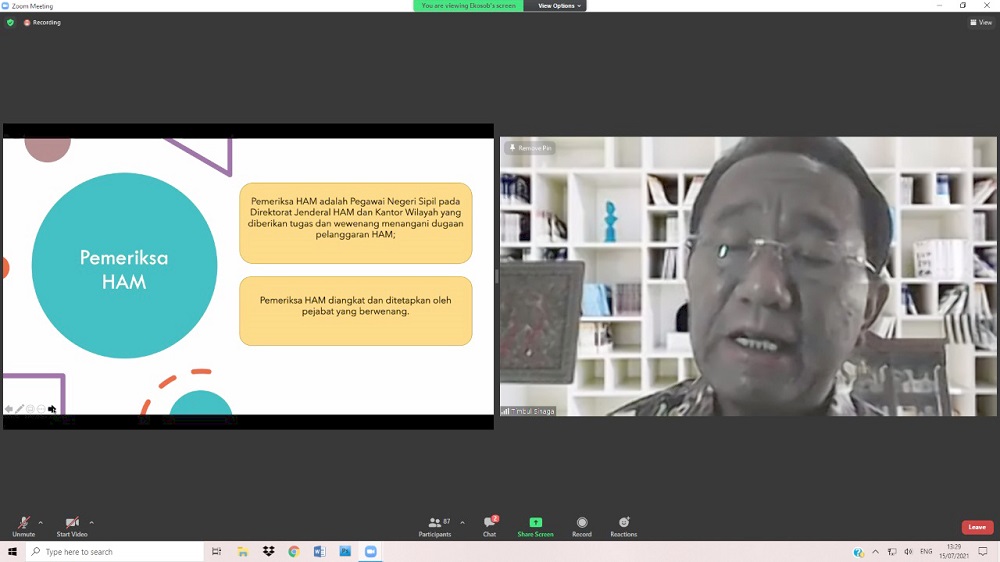This screenshot has height=562, width=1000.
Task: Open Microsoft Word from the taskbar
Action: coord(320,551)
